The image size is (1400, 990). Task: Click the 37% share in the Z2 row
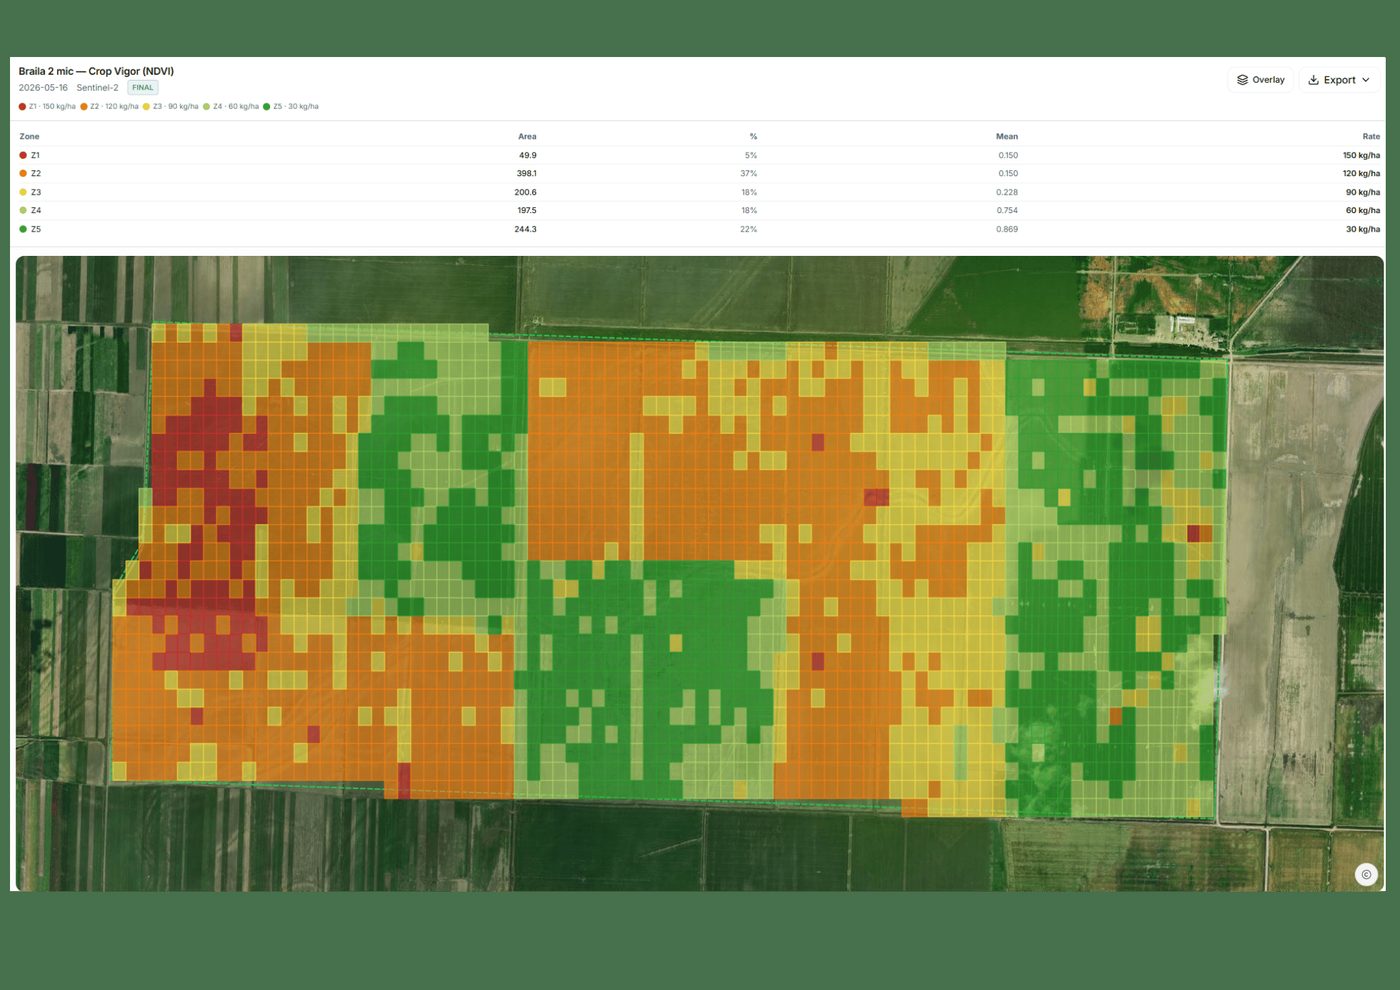click(x=749, y=174)
